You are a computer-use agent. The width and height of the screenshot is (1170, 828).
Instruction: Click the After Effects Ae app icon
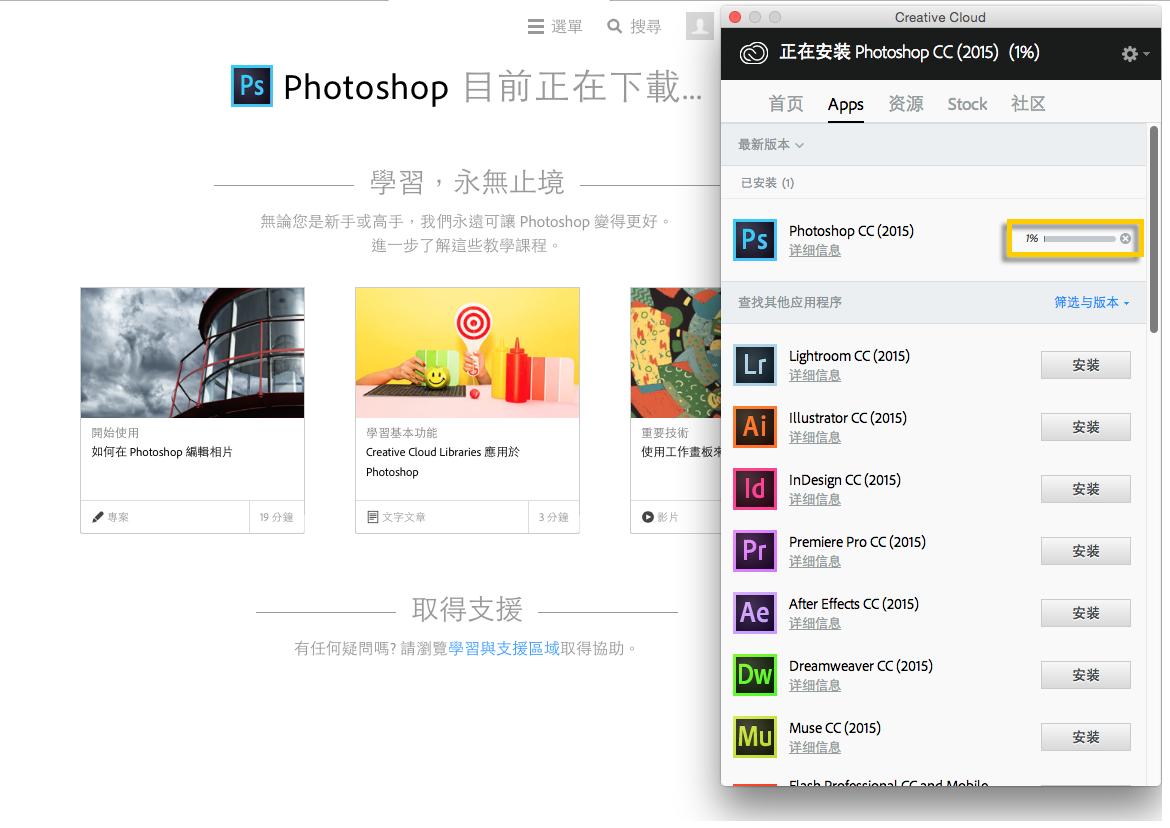point(754,612)
